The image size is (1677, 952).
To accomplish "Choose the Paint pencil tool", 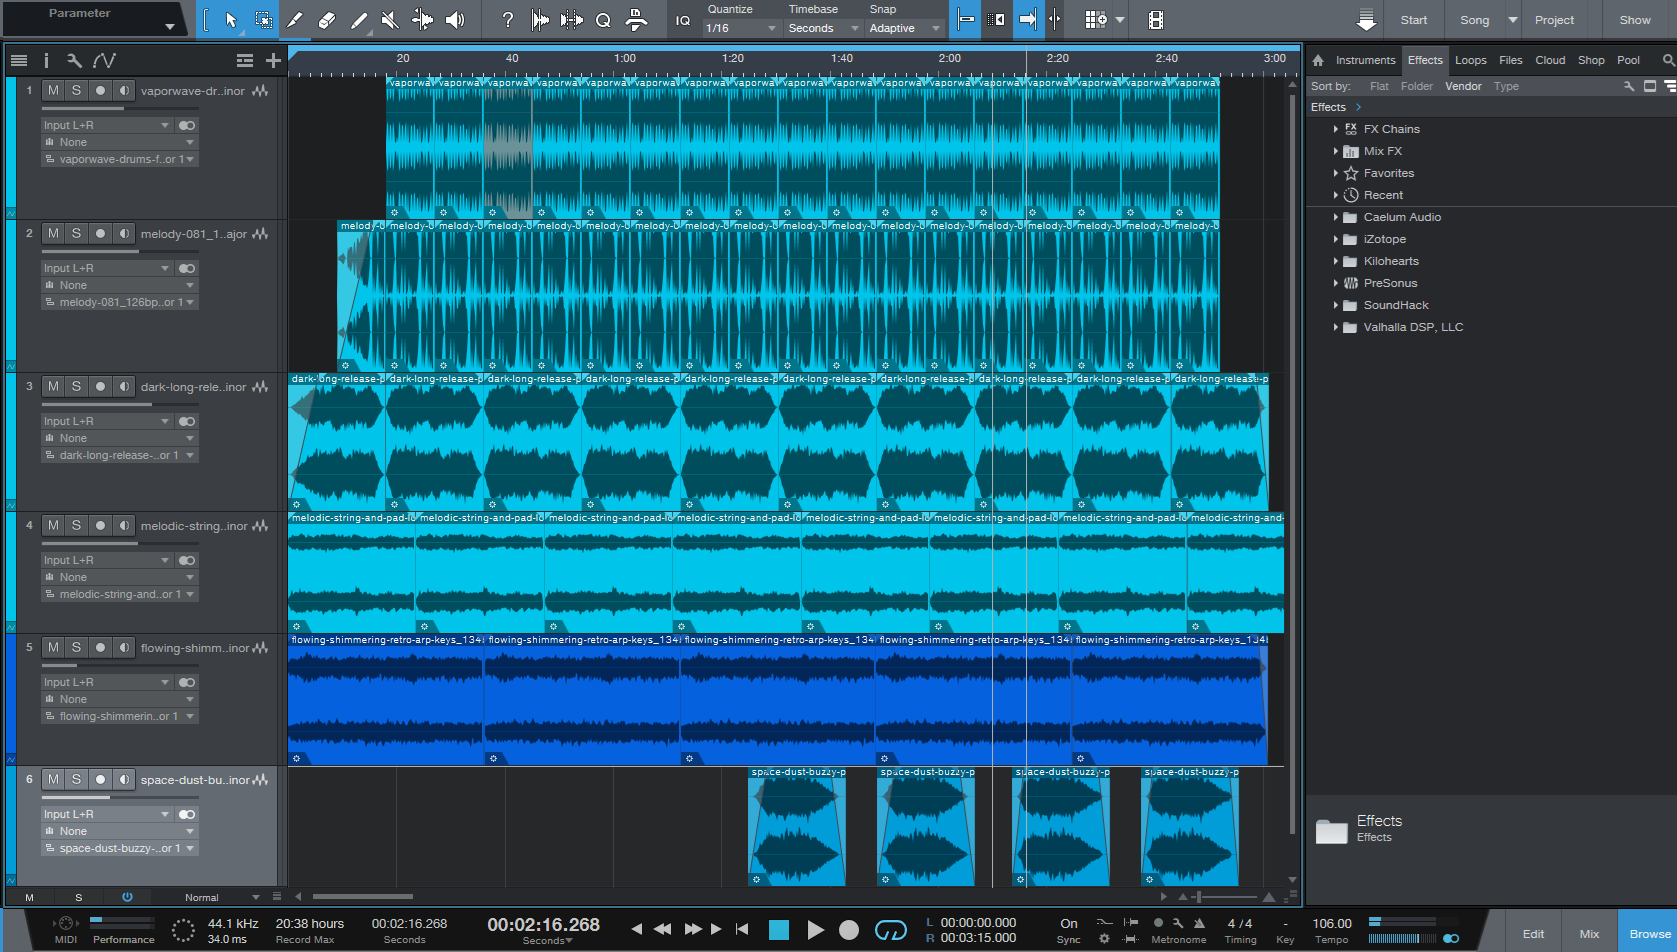I will click(358, 20).
